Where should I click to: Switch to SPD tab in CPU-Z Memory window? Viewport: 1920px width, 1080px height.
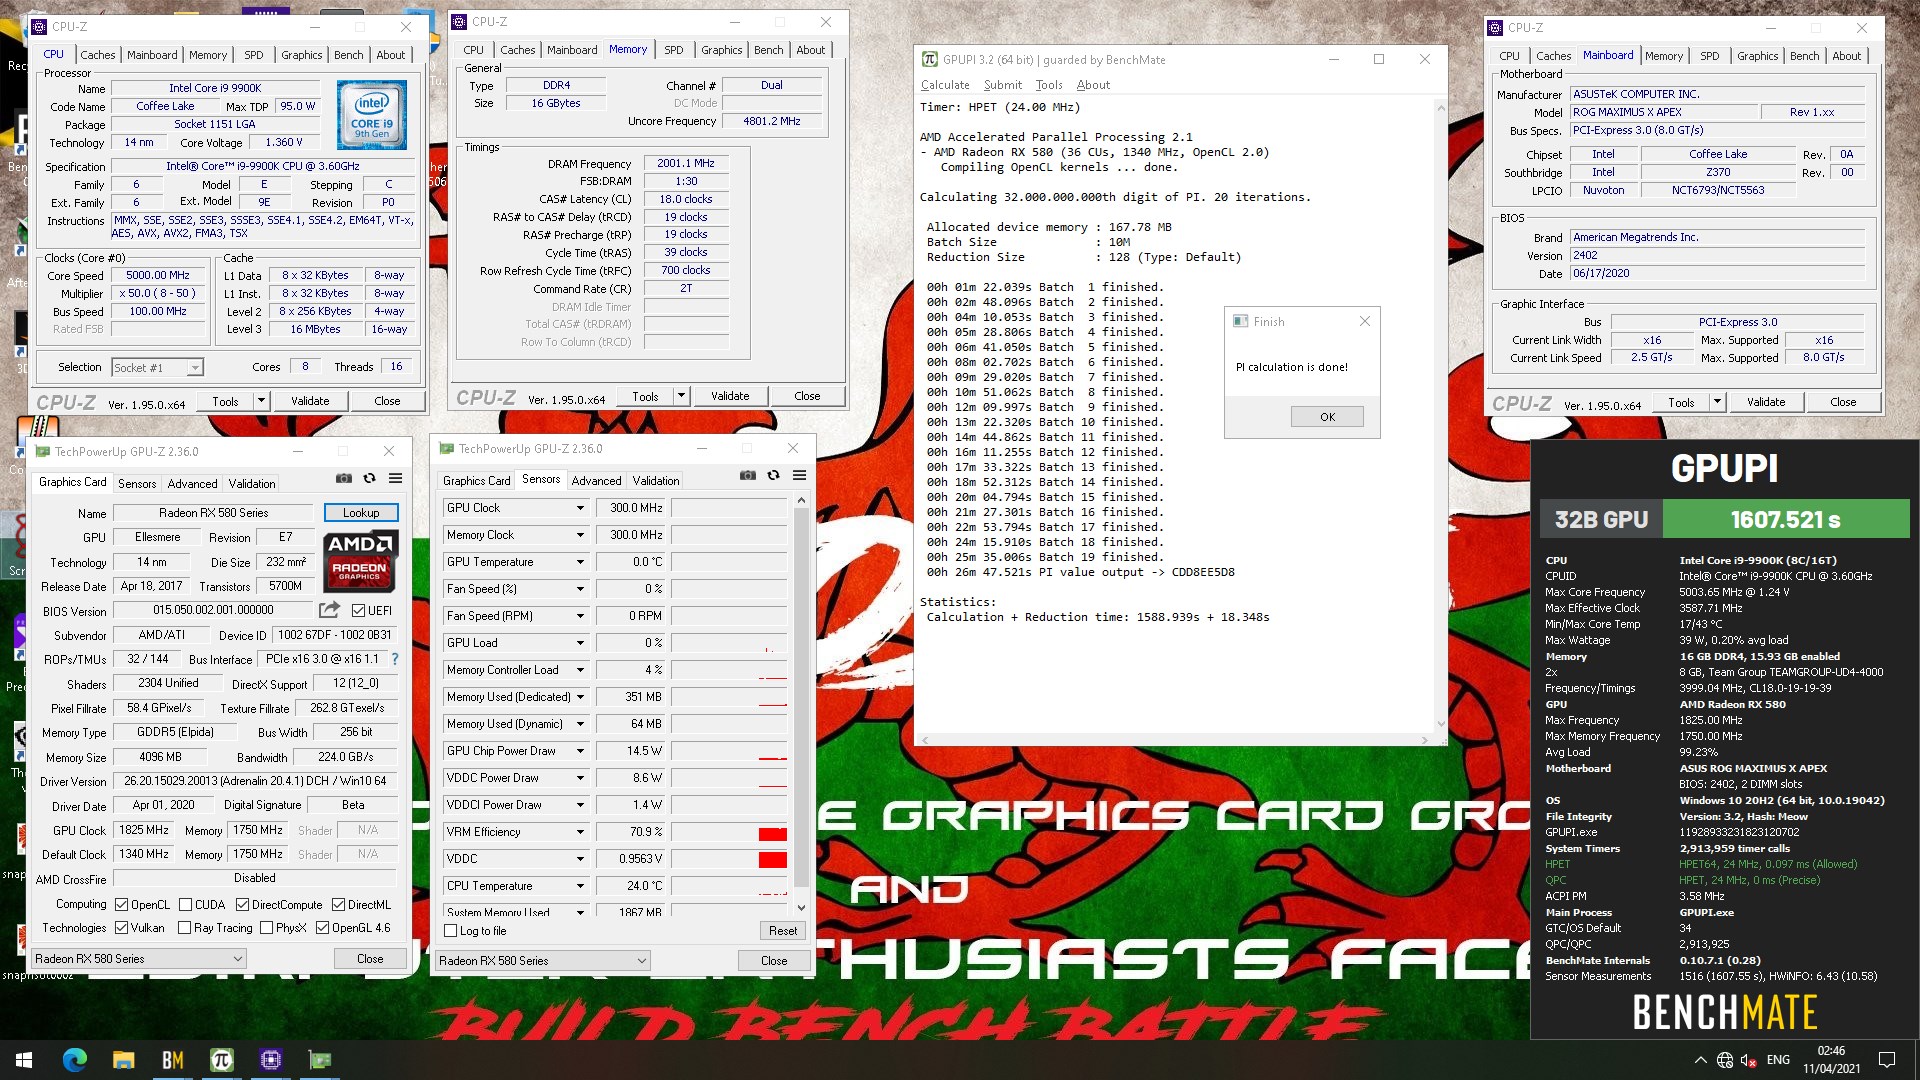point(673,49)
